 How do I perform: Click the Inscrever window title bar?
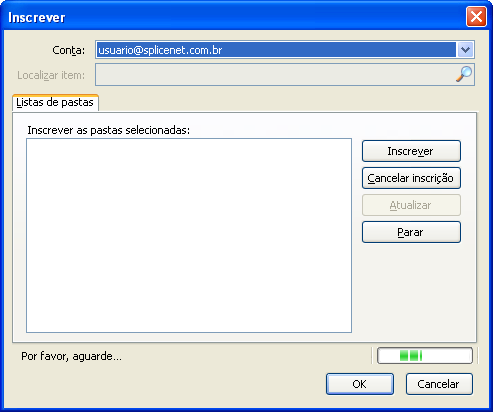(x=233, y=17)
